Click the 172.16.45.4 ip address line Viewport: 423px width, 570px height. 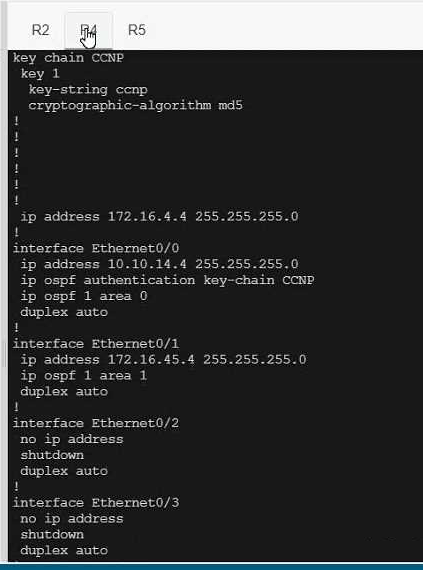click(164, 360)
